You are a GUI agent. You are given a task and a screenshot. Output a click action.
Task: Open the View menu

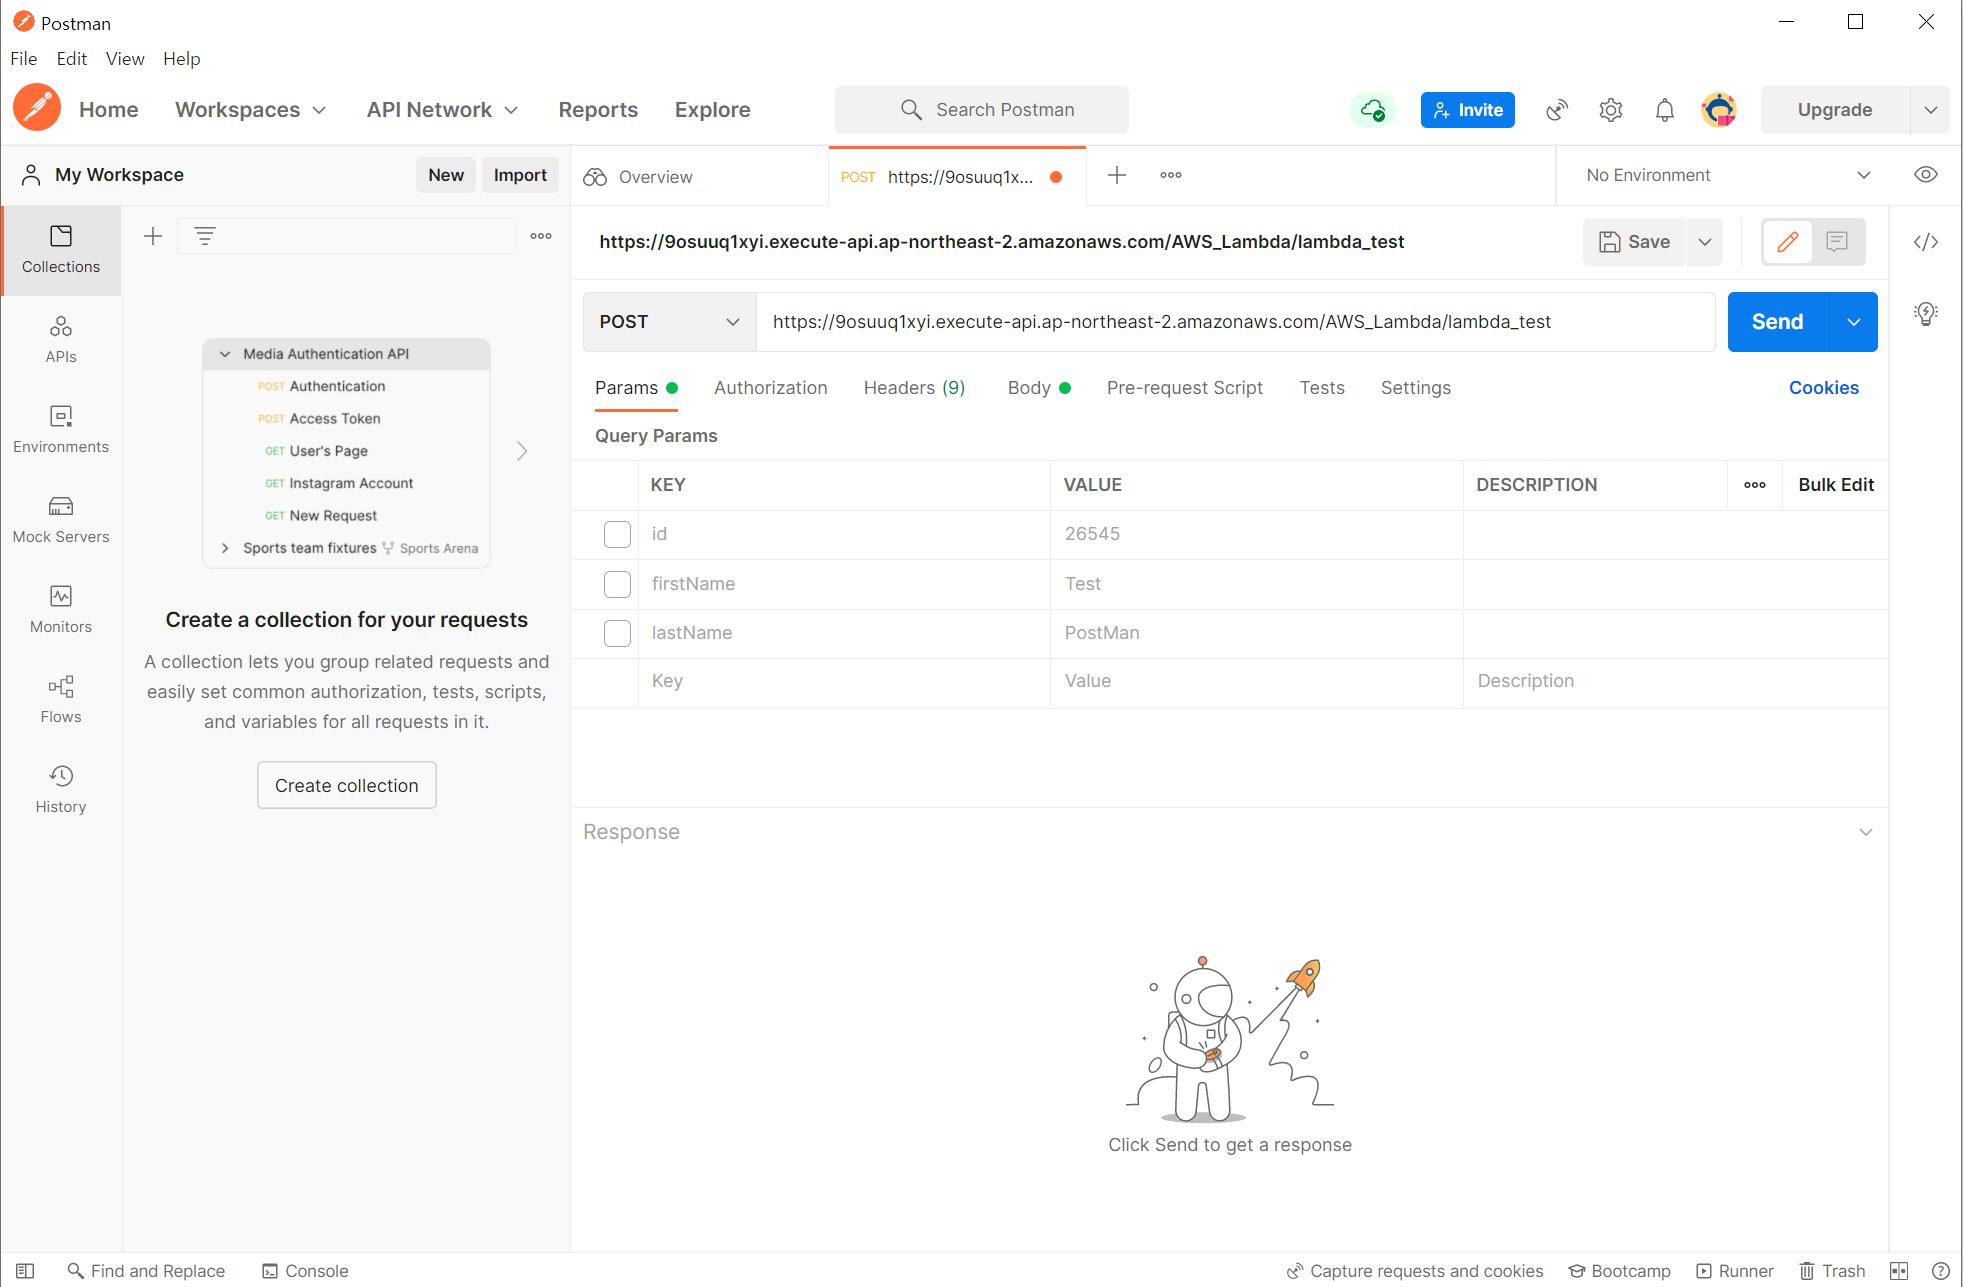point(125,59)
